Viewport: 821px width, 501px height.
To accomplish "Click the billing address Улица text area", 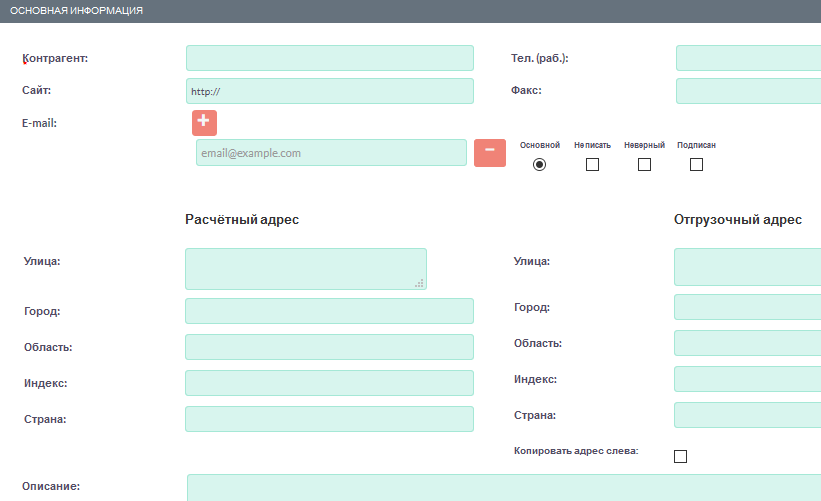I will click(305, 269).
